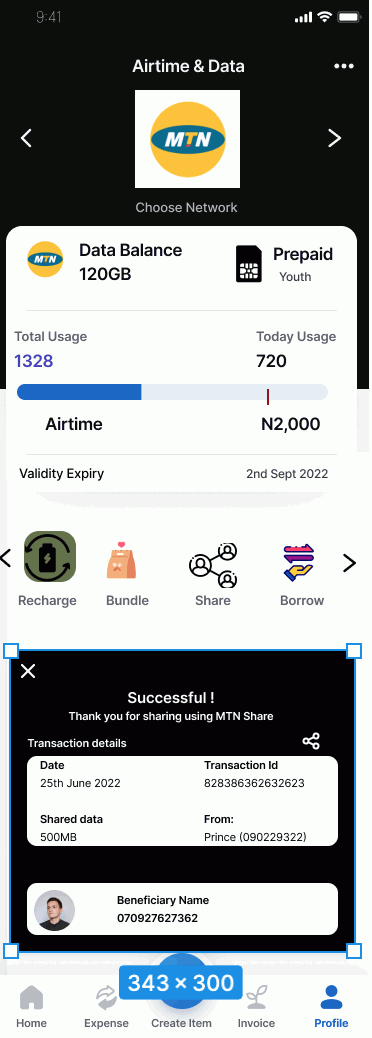Click the data usage progress bar

[x=172, y=392]
